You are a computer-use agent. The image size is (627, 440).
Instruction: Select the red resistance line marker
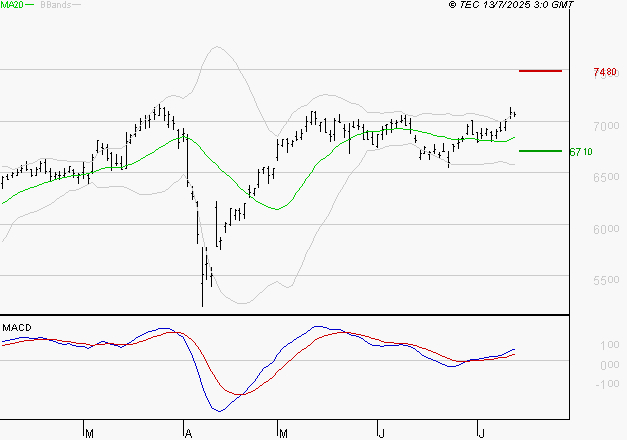(x=540, y=71)
